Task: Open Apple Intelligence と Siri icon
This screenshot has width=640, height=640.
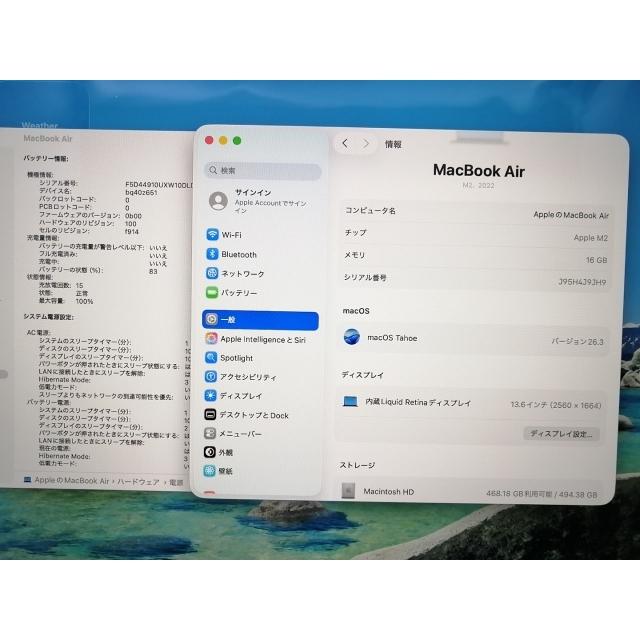Action: click(211, 338)
